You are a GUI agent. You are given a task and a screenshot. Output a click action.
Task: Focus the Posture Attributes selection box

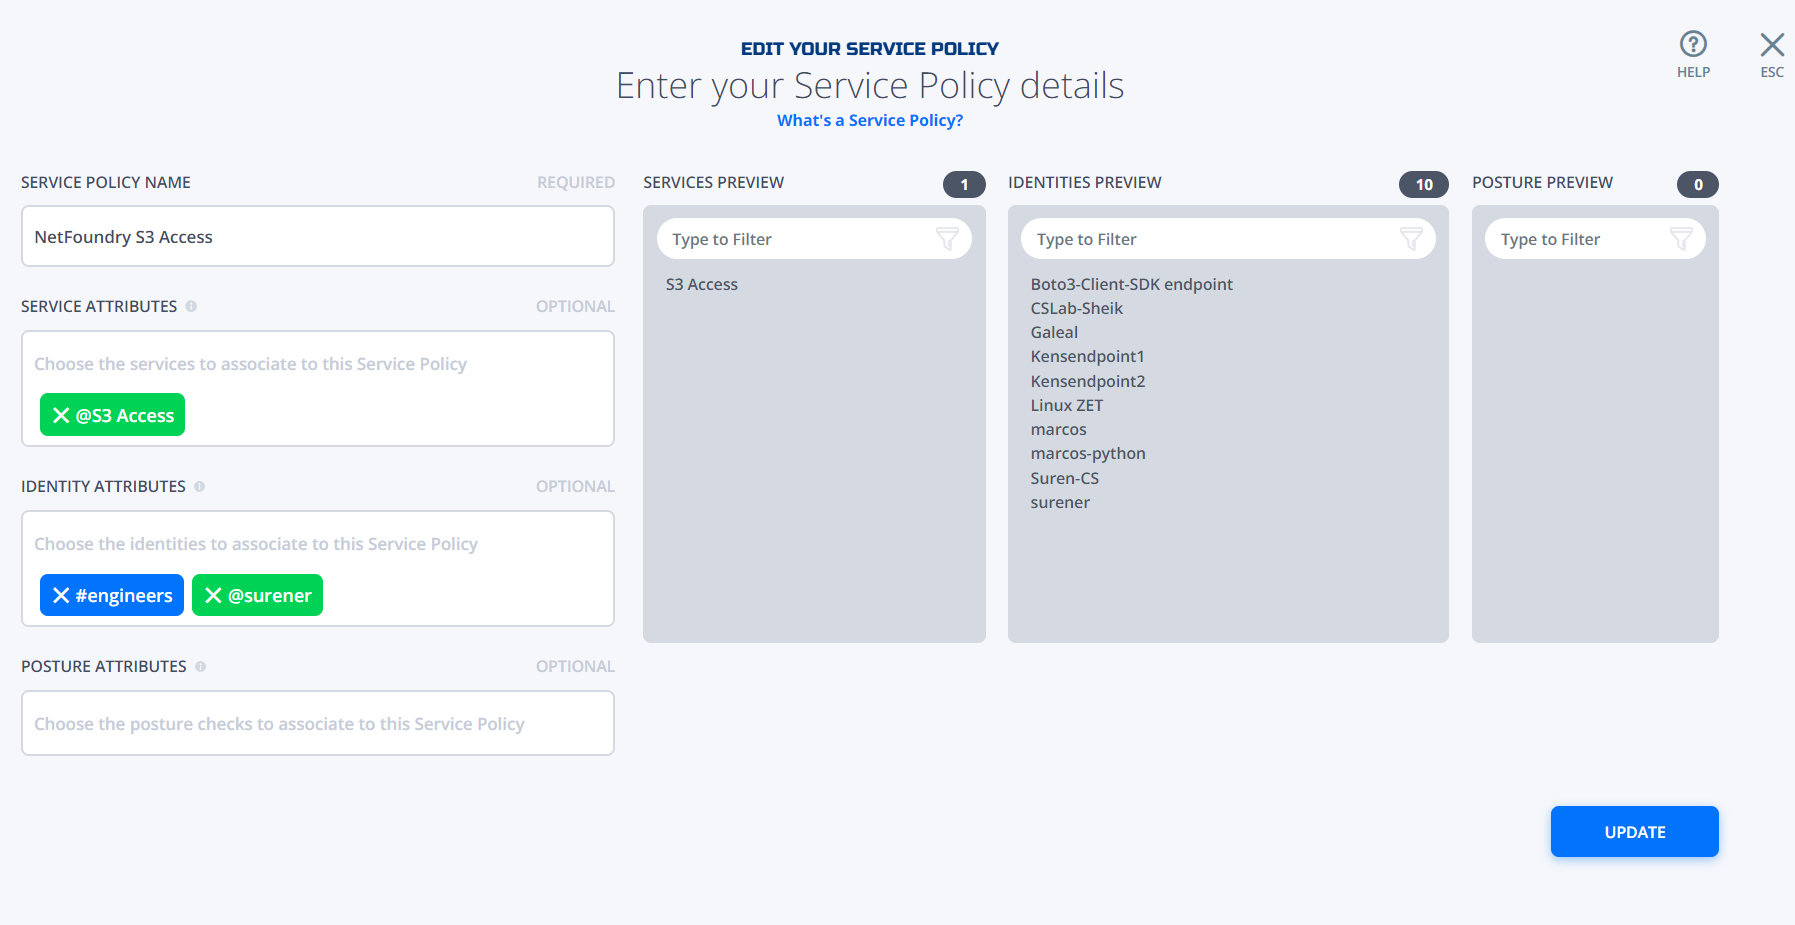coord(318,723)
